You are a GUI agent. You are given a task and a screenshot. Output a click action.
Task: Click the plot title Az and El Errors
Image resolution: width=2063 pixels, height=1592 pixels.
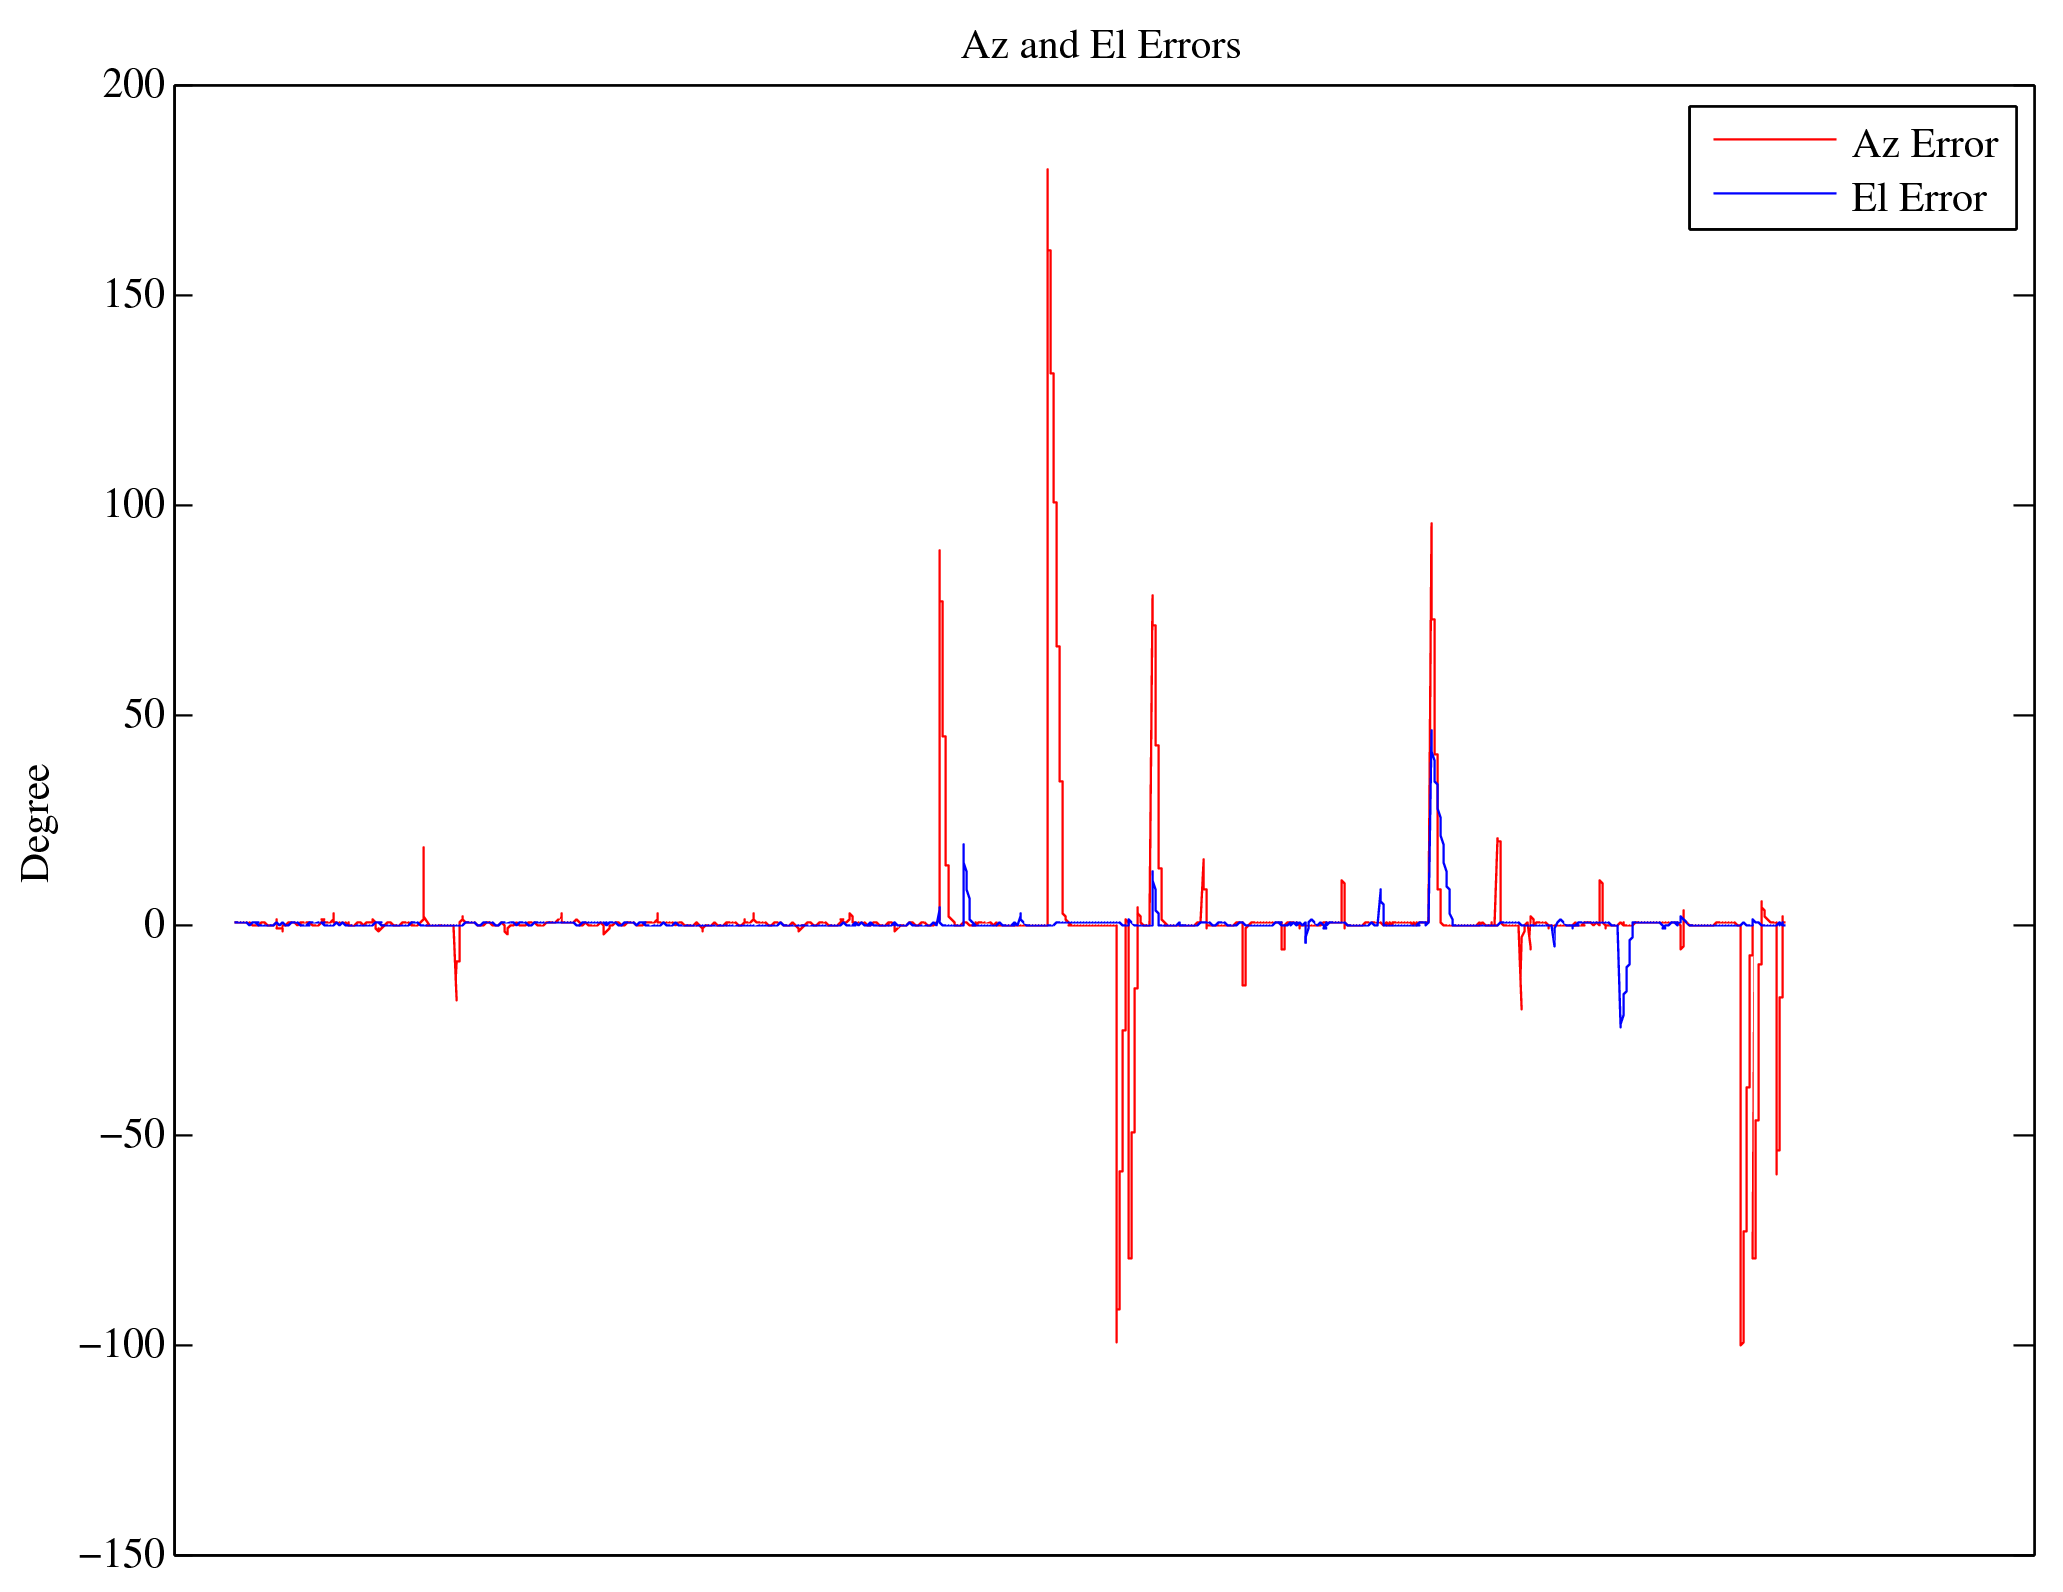click(1100, 46)
